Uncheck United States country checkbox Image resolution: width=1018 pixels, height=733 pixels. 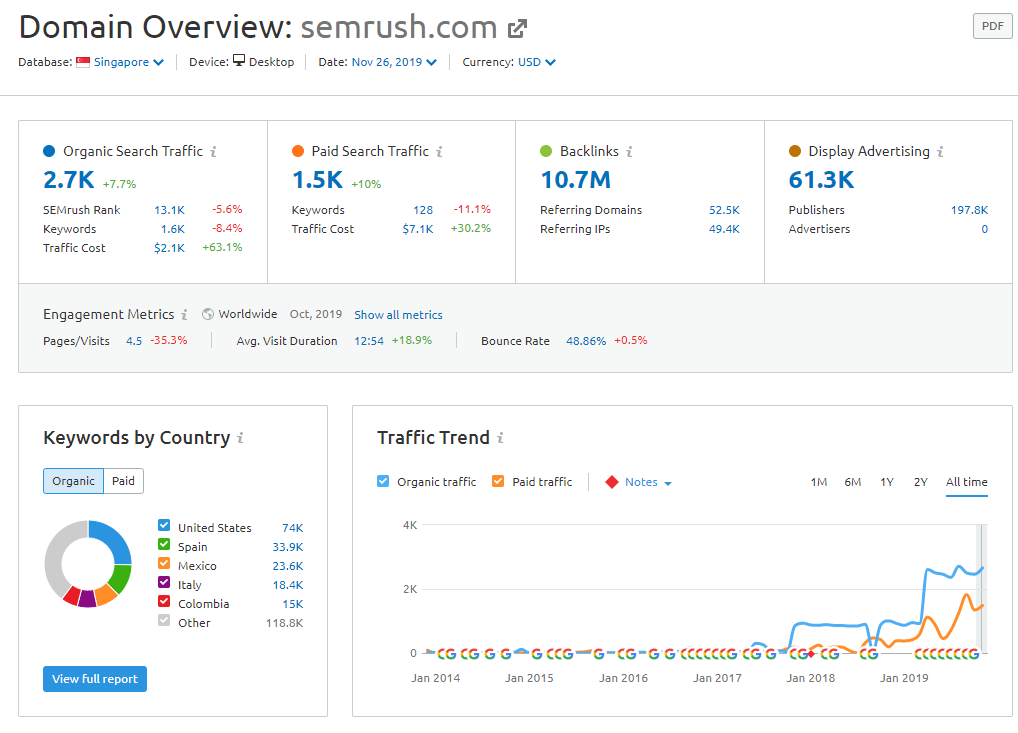(x=164, y=525)
